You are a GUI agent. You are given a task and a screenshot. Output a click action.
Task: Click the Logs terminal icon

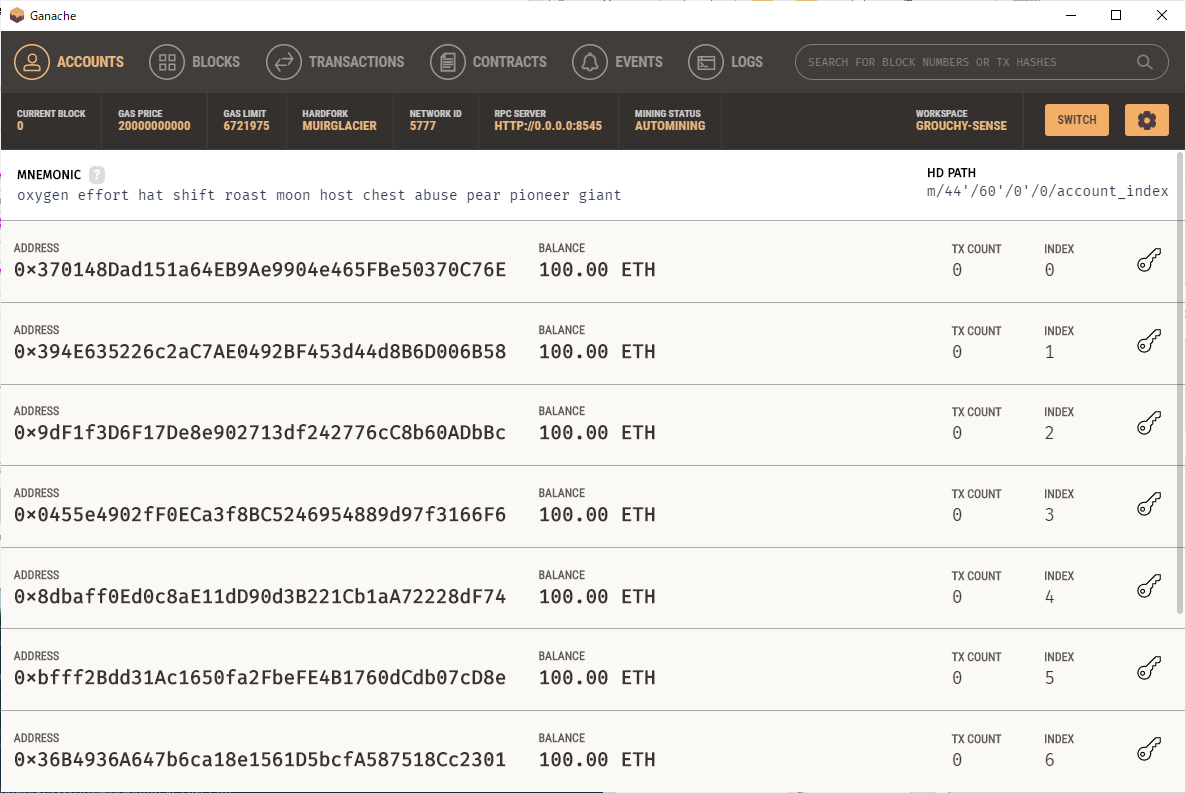point(706,62)
